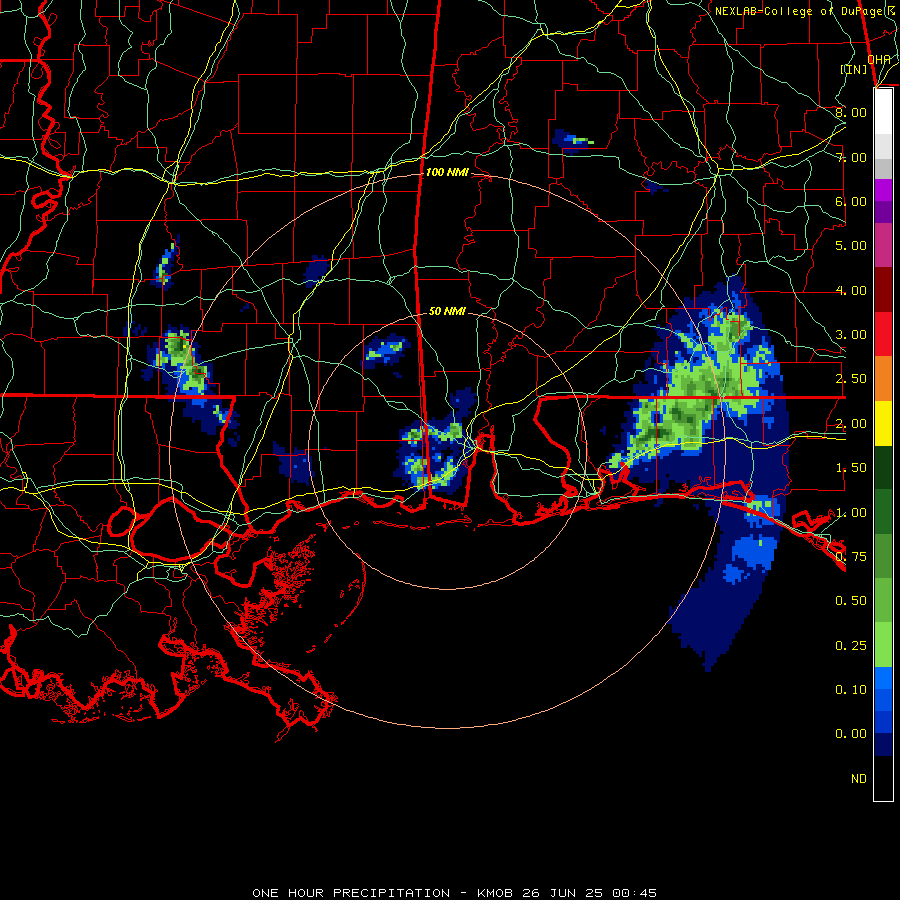Image resolution: width=900 pixels, height=900 pixels.
Task: Click the magenta legend swatch above 6.00
Action: (x=883, y=190)
